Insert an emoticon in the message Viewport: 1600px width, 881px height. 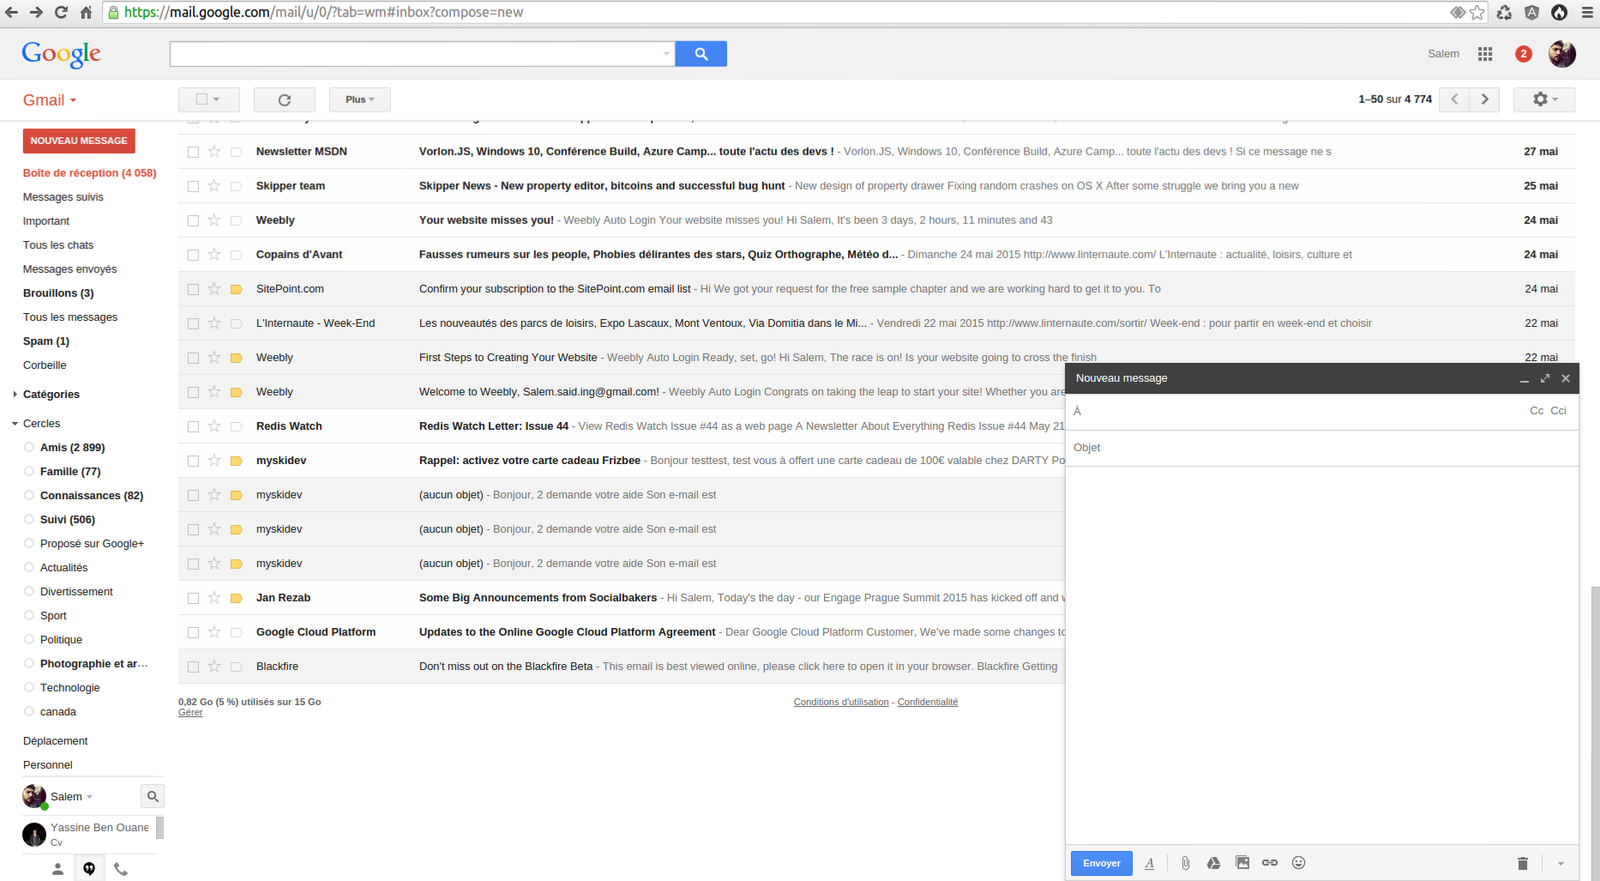1298,863
